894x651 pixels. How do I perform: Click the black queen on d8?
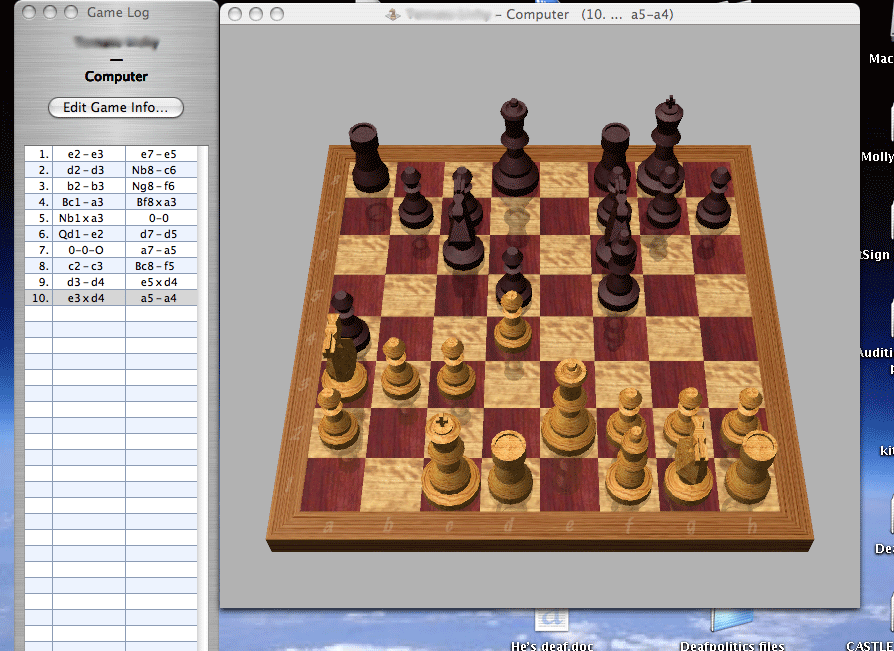pos(515,149)
